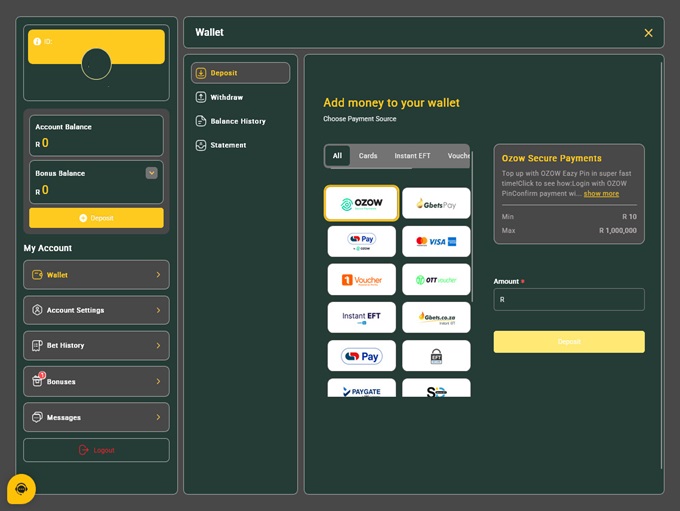The image size is (680, 511).
Task: Click the ID info icon
Action: tap(38, 42)
